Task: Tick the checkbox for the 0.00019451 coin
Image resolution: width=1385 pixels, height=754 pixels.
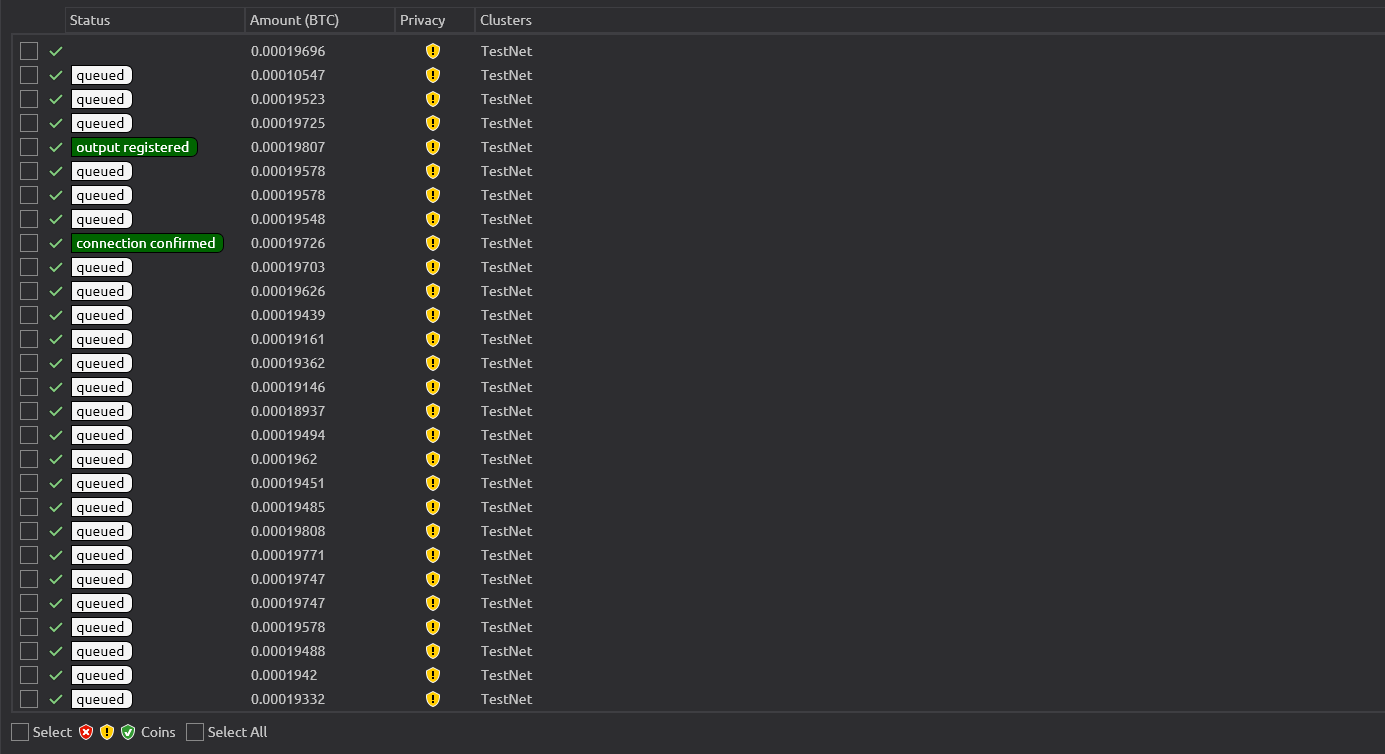Action: (29, 483)
